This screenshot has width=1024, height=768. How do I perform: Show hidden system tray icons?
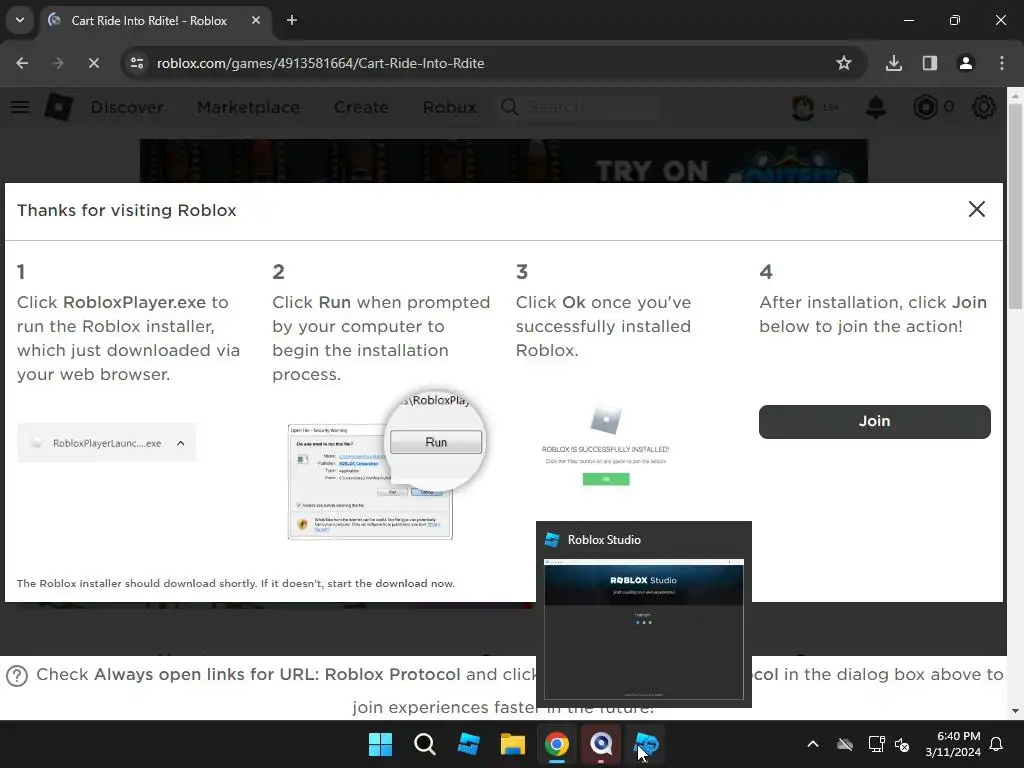pyautogui.click(x=812, y=744)
